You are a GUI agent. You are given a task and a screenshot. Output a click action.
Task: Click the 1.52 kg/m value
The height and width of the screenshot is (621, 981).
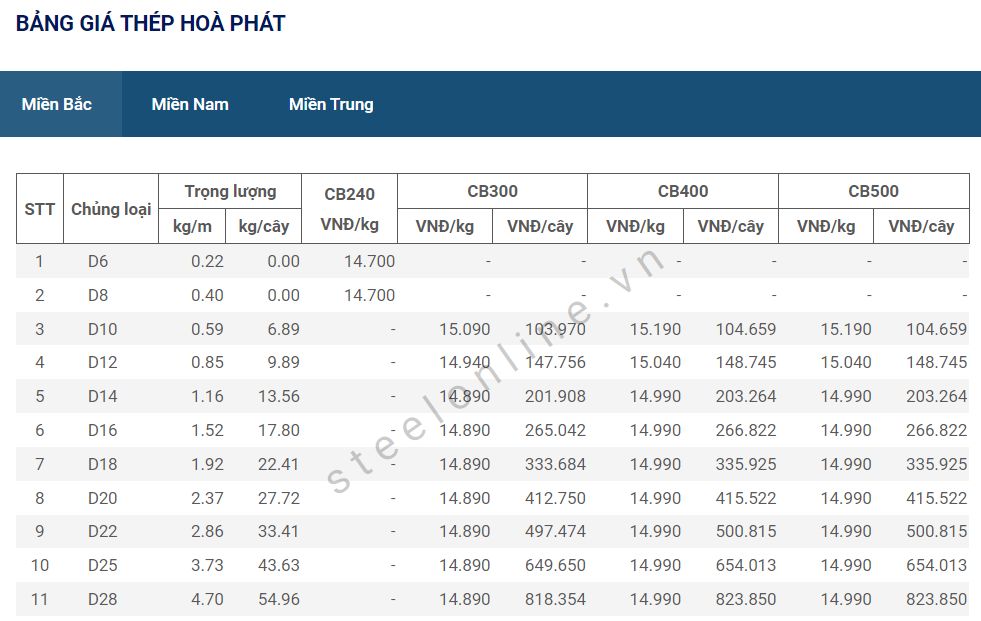point(207,430)
